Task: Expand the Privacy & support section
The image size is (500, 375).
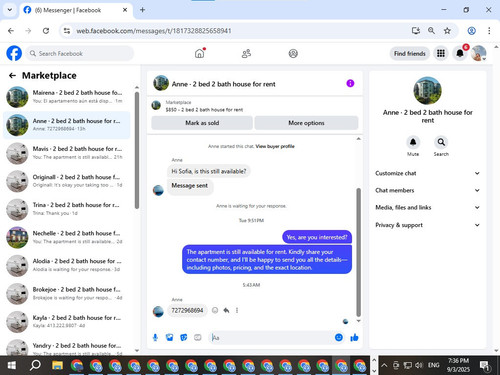Action: [x=428, y=225]
